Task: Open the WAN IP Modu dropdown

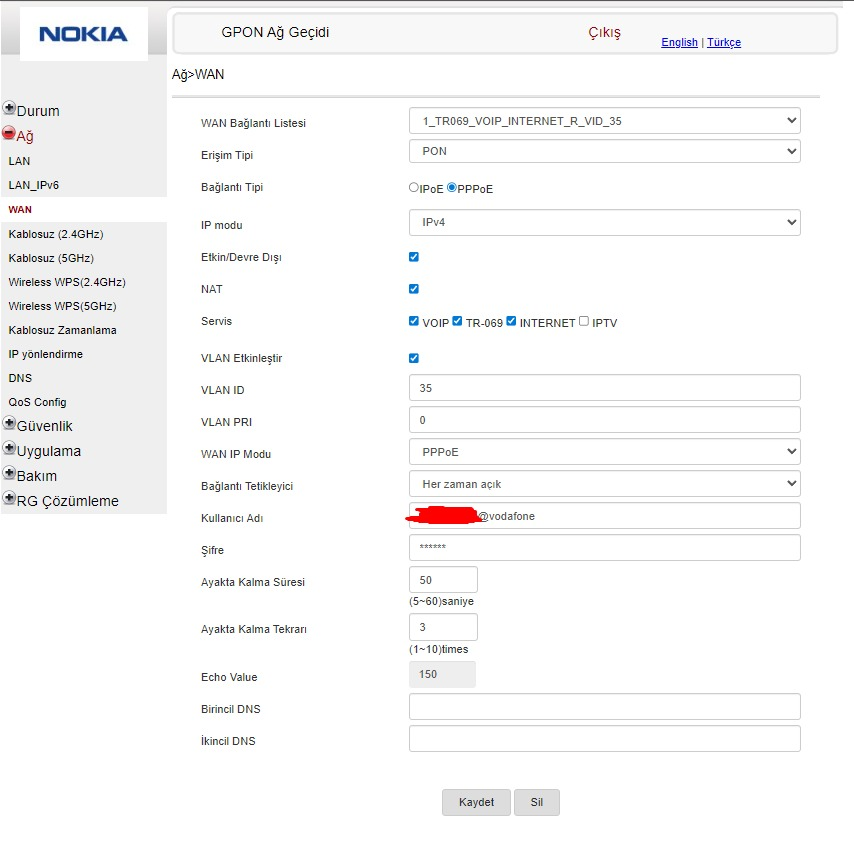Action: 605,452
